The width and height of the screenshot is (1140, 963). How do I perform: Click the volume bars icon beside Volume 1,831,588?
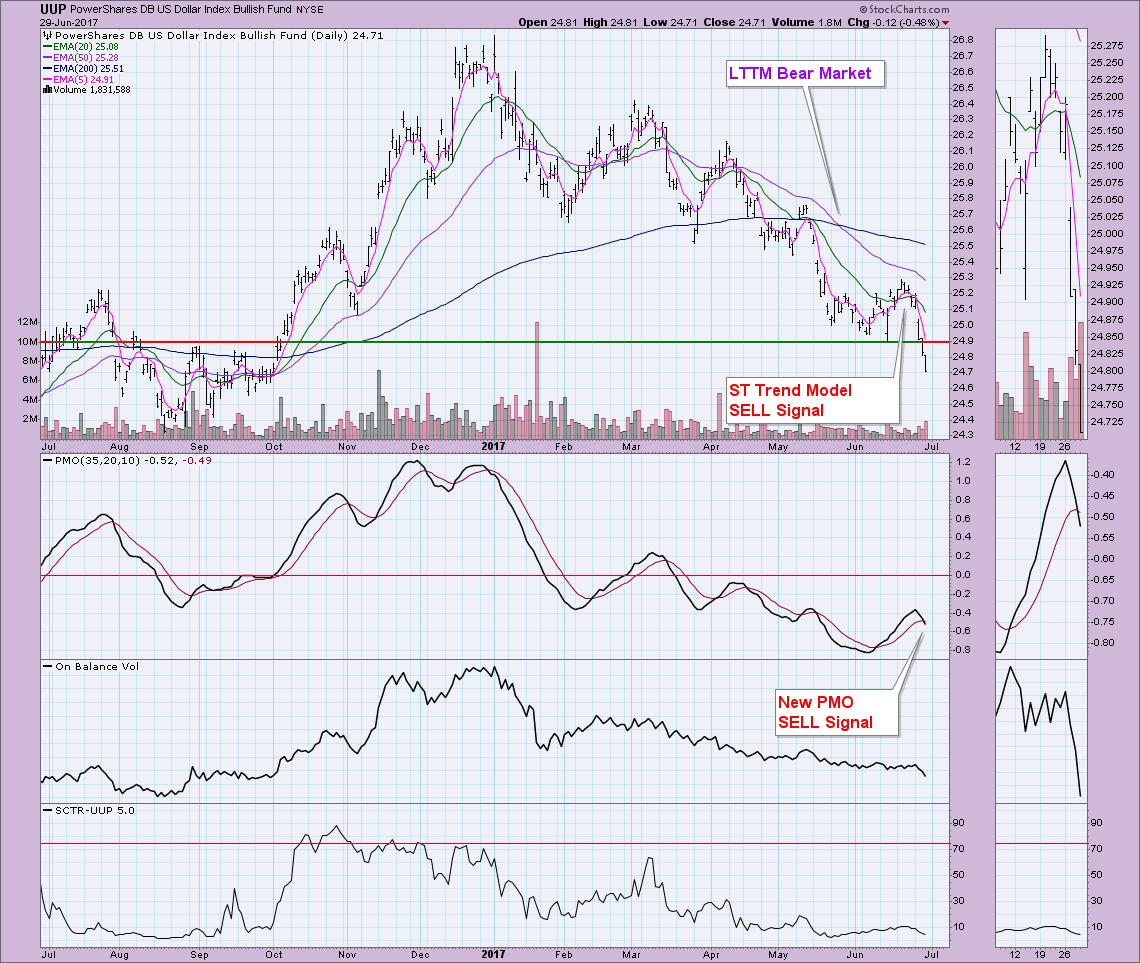click(47, 90)
